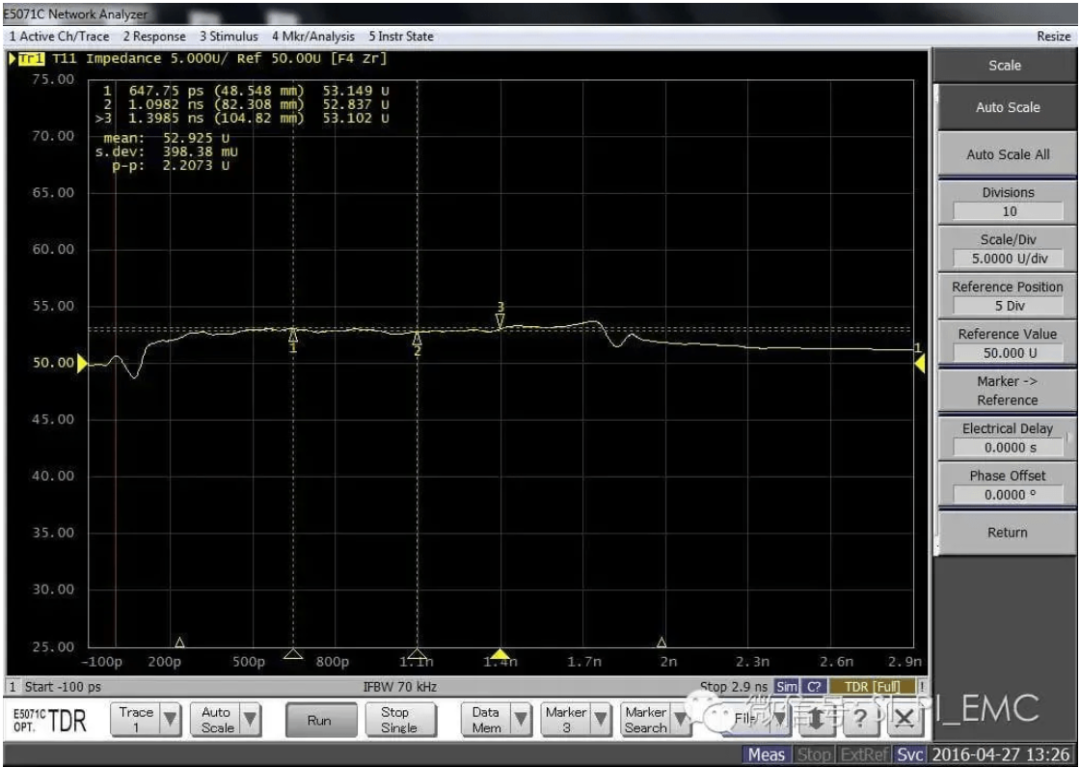The height and width of the screenshot is (767, 1080).
Task: Expand the Trace 1 dropdown arrow
Action: tap(170, 719)
